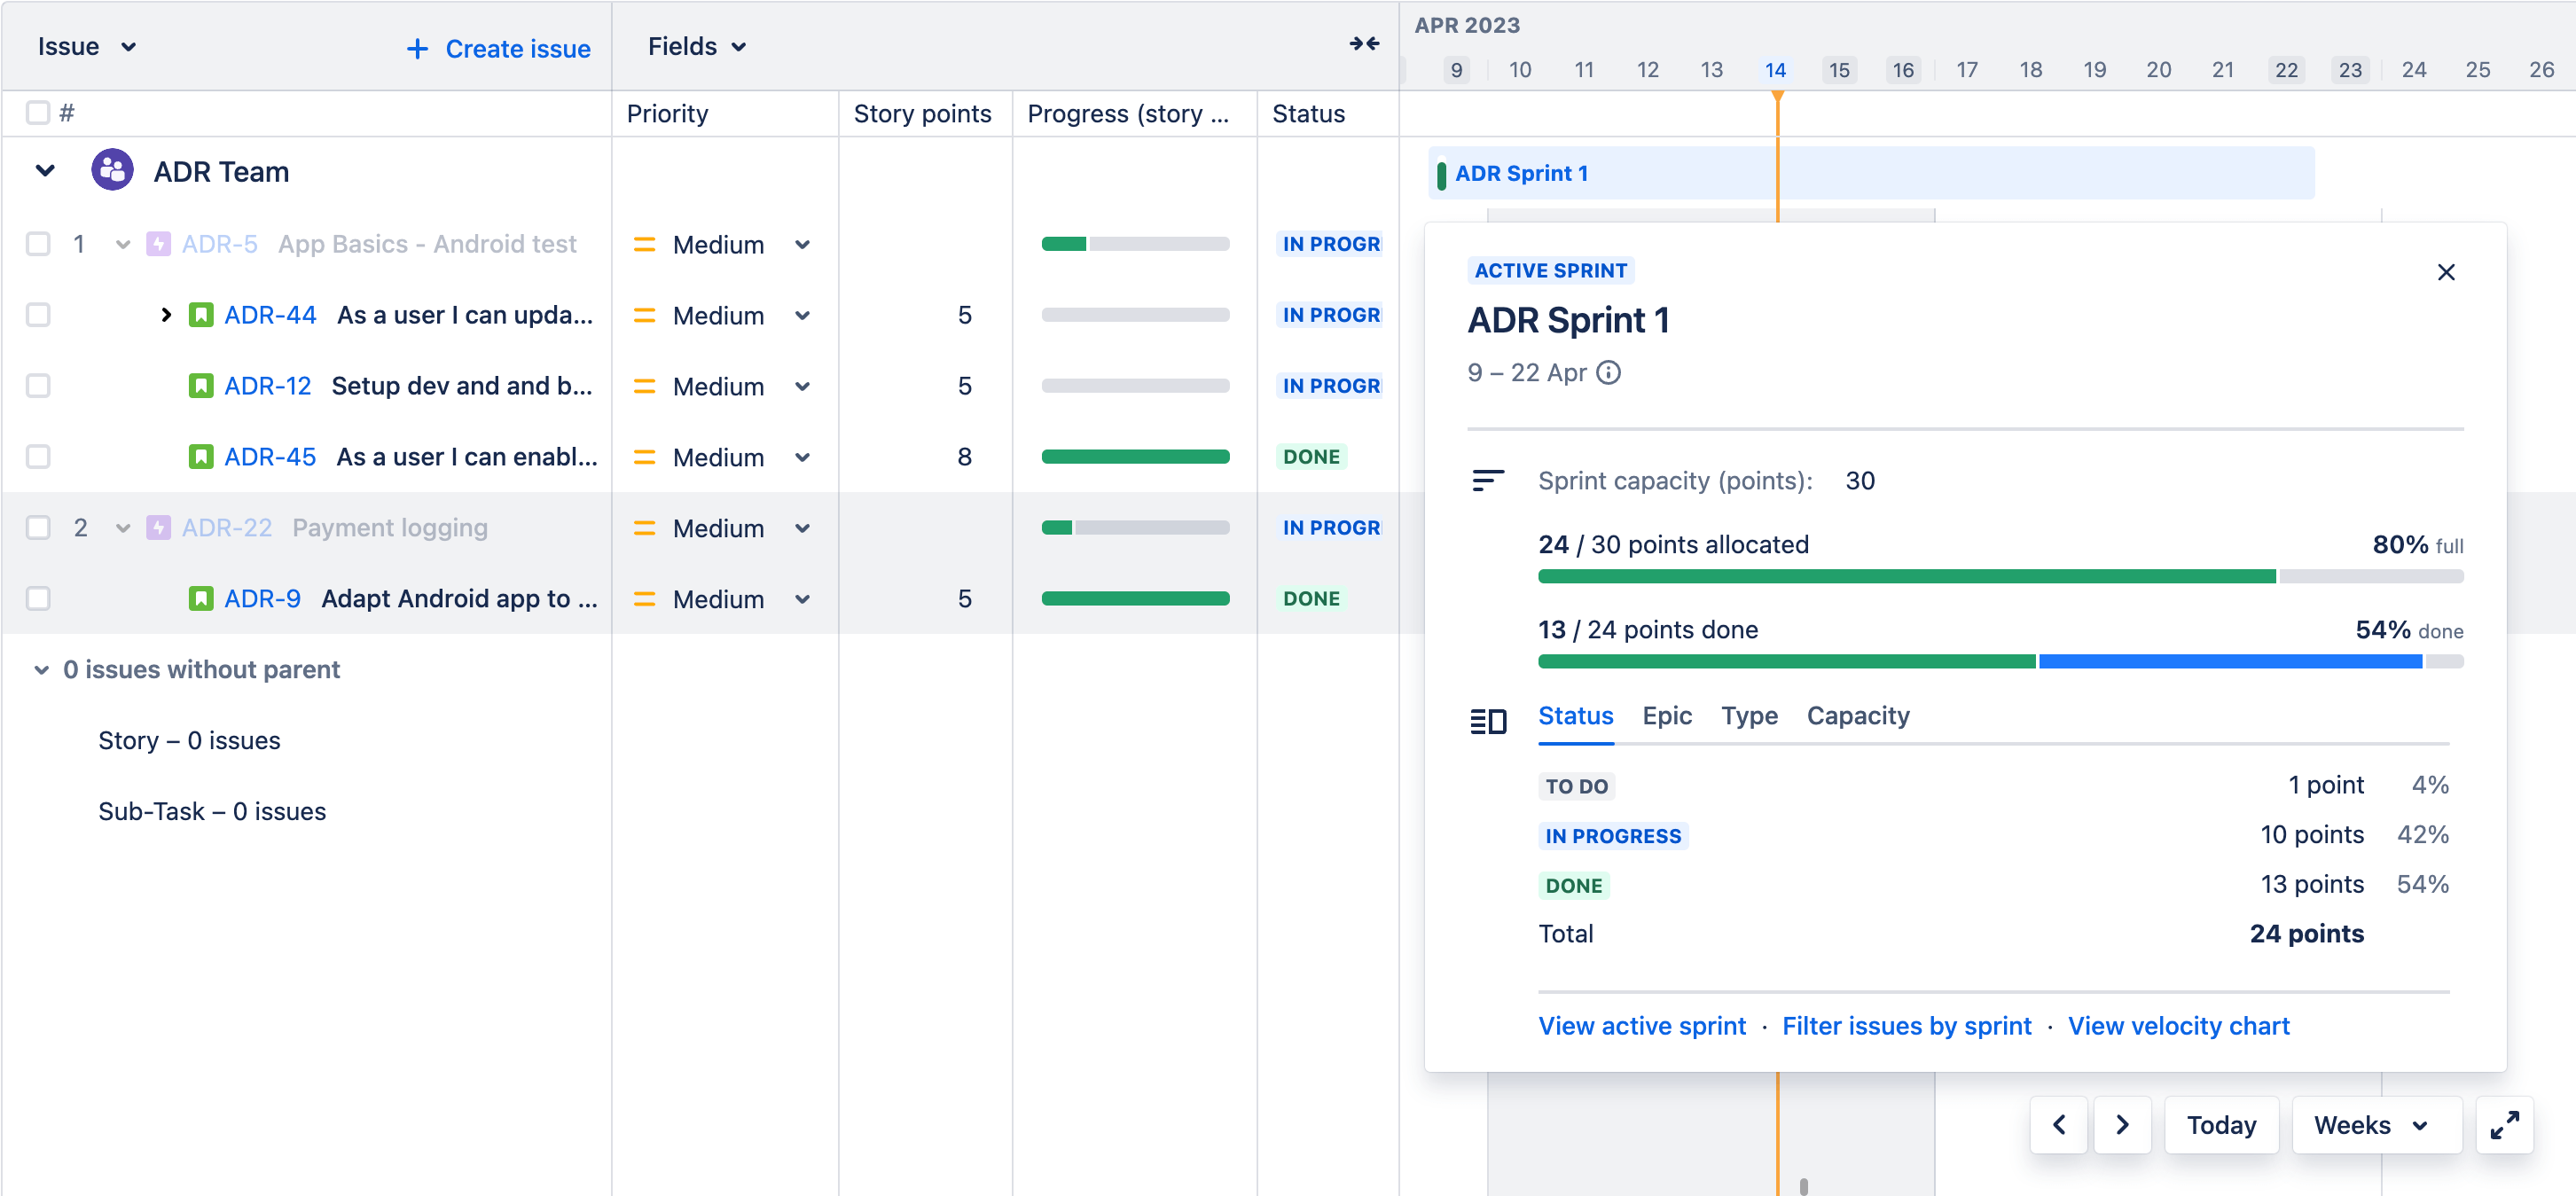Open the Issue menu
This screenshot has width=2576, height=1196.
click(86, 45)
